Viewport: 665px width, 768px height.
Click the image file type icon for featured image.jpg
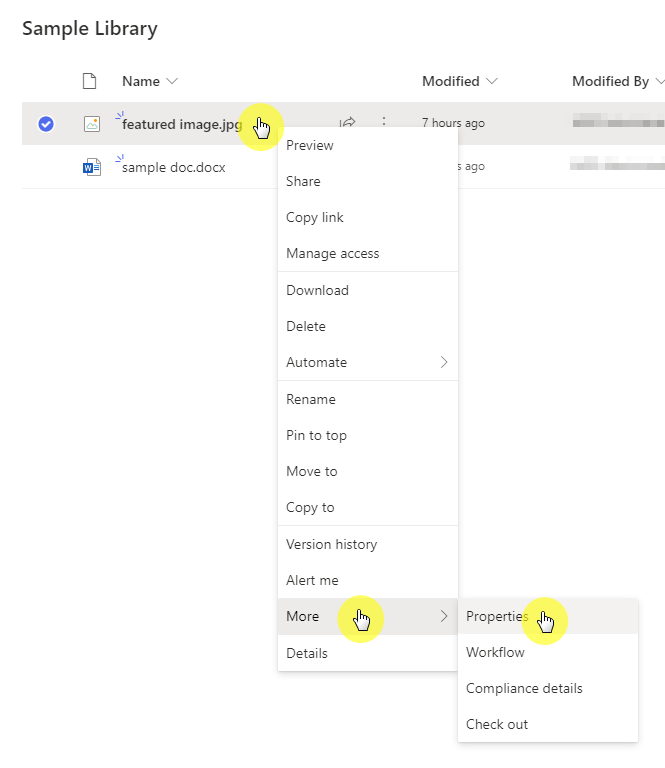pos(92,124)
